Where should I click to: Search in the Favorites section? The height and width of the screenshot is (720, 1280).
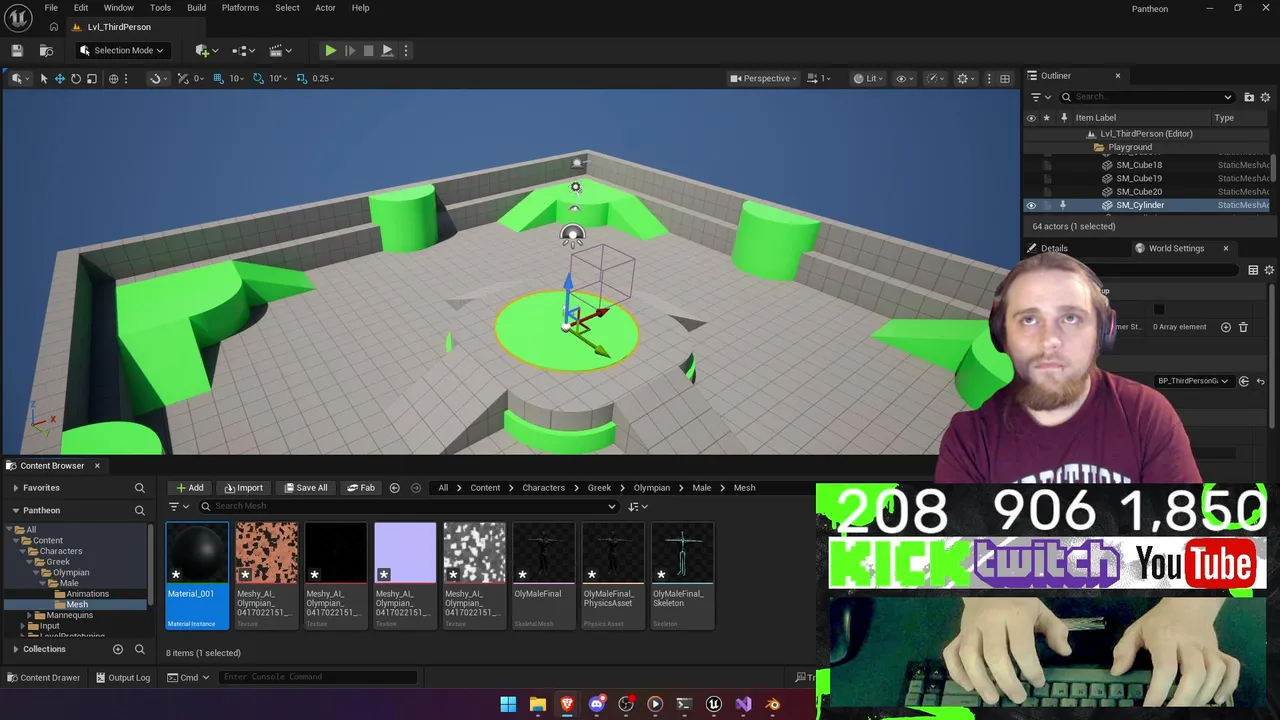140,488
